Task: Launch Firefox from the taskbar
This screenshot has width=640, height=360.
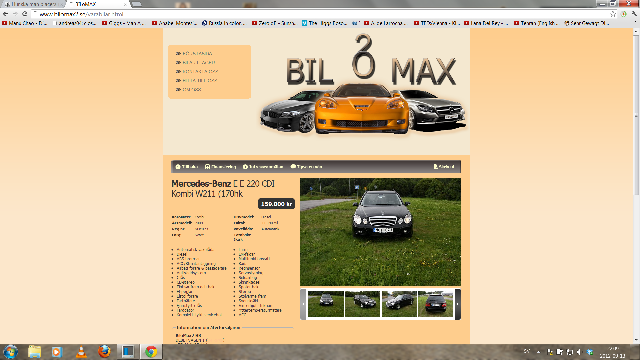Action: (x=104, y=351)
